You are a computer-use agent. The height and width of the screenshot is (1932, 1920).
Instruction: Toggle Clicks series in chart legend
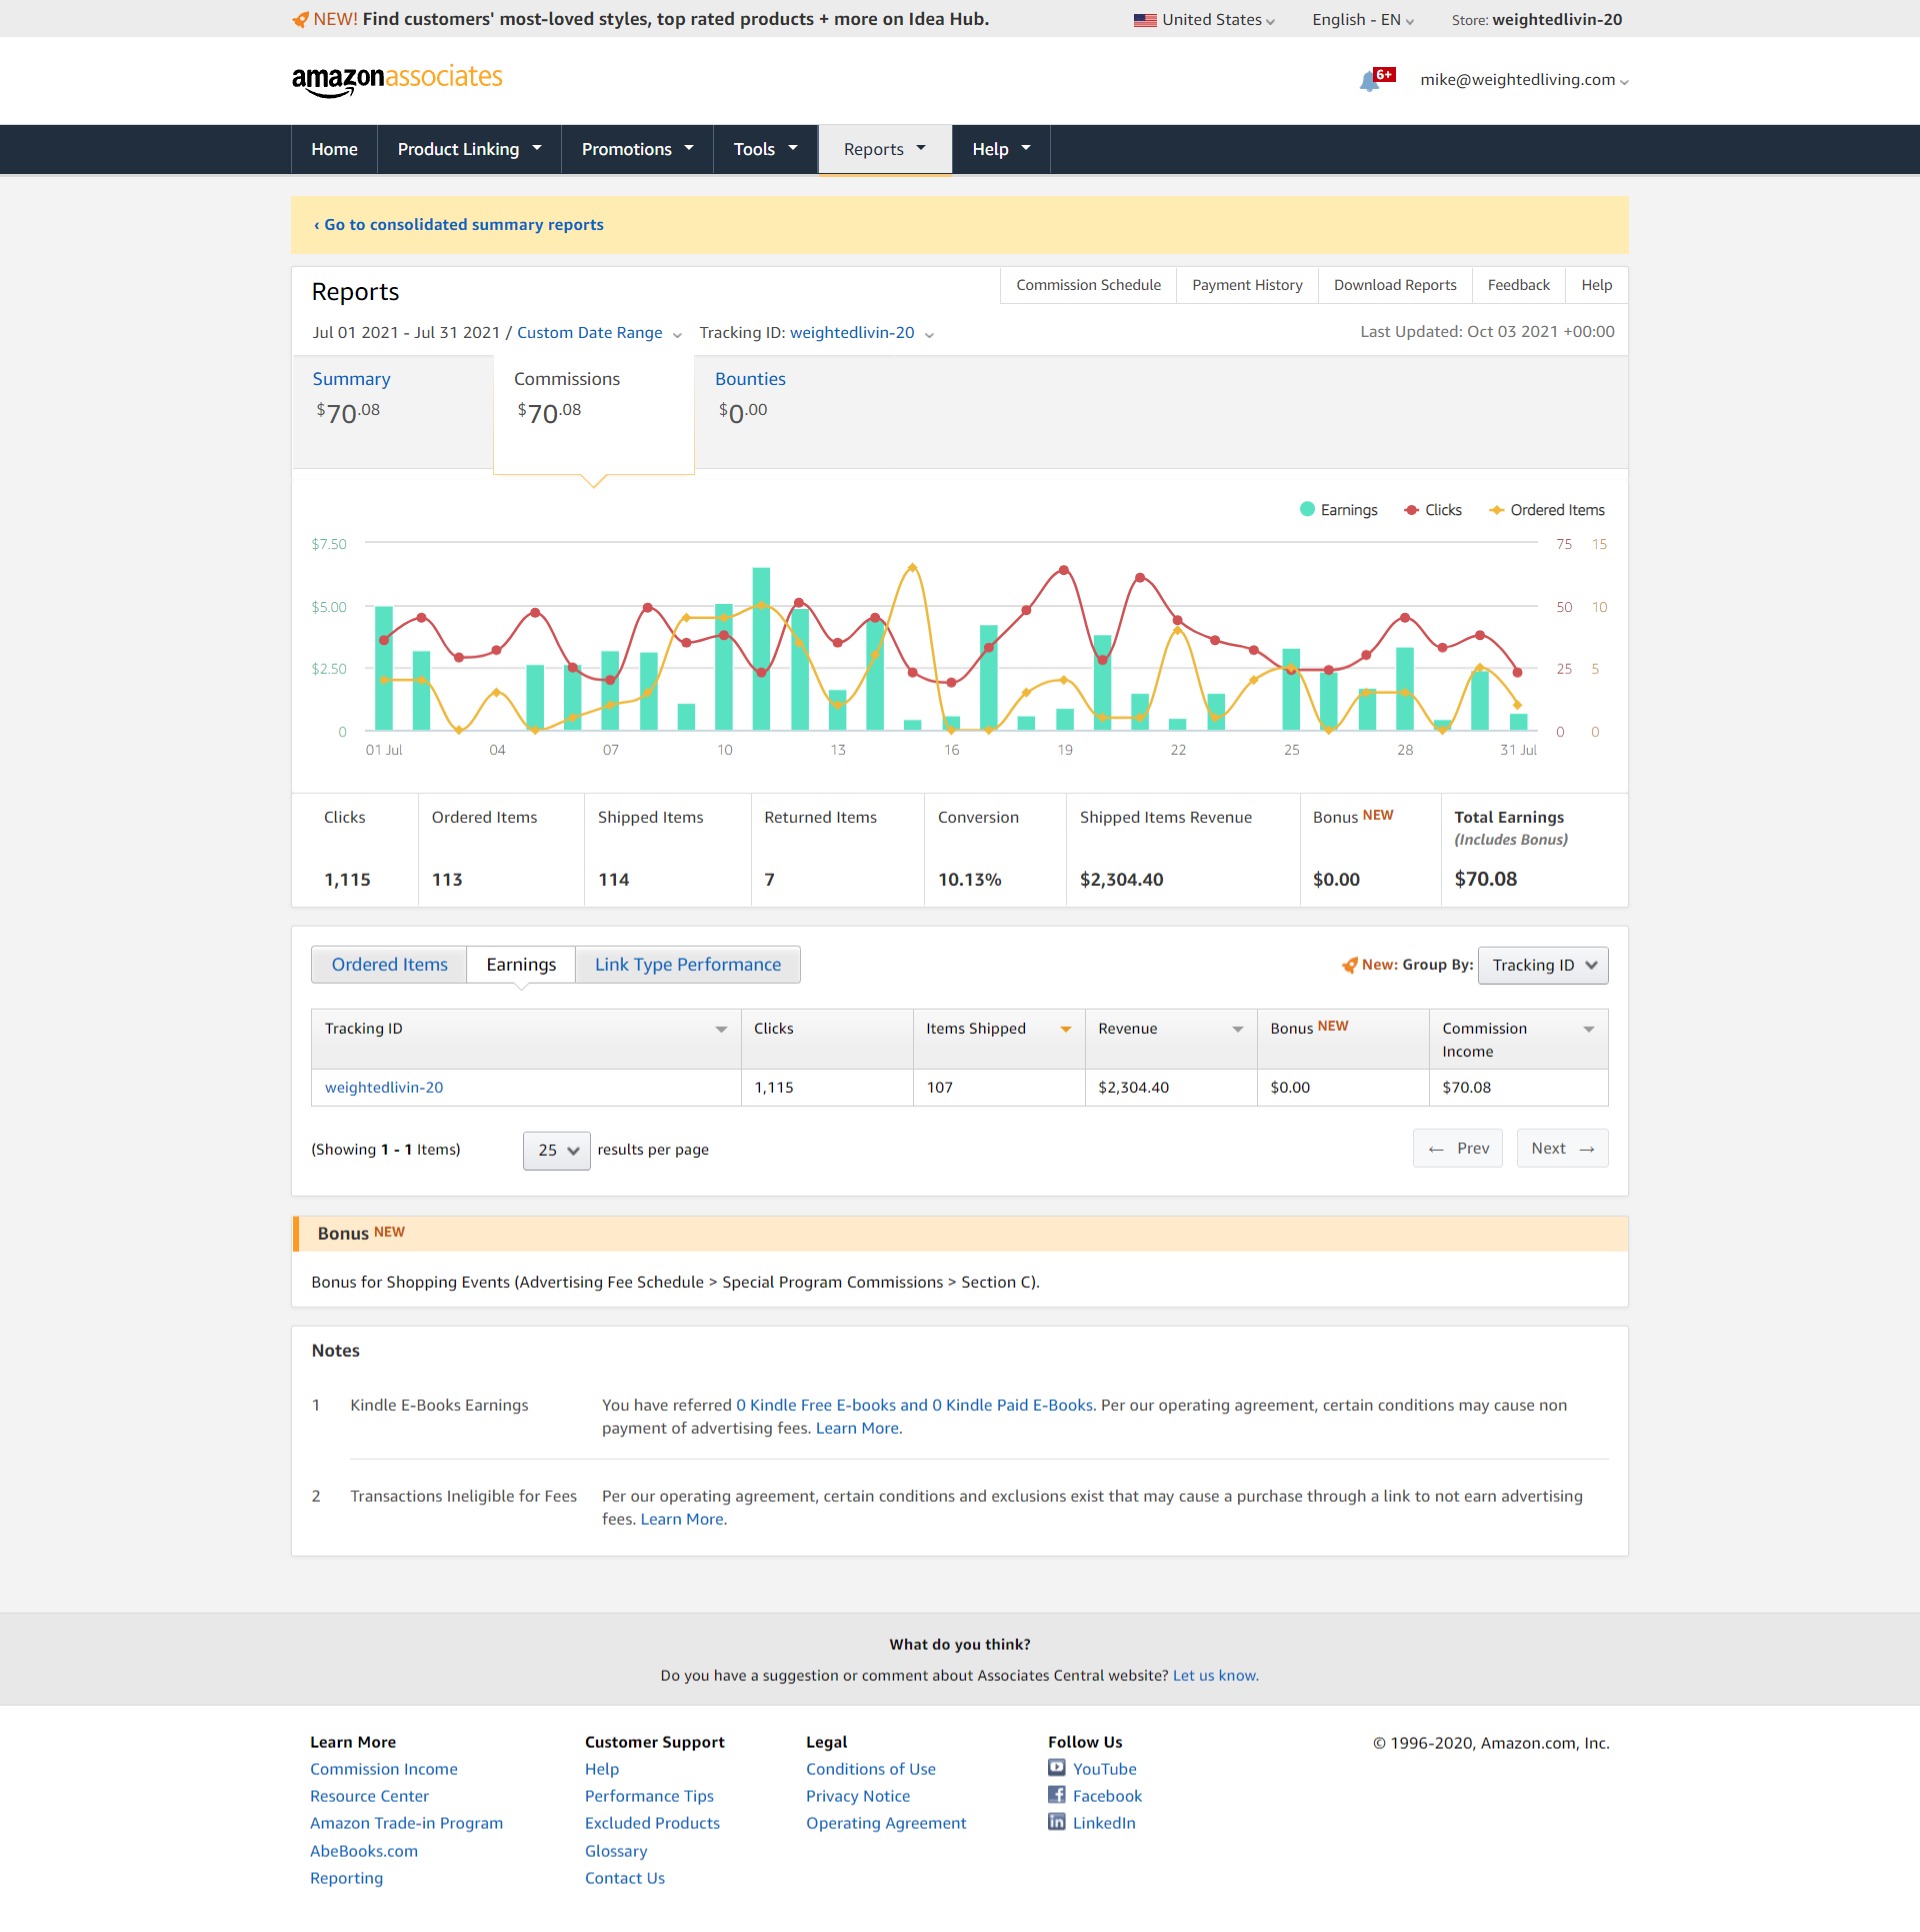coord(1433,510)
